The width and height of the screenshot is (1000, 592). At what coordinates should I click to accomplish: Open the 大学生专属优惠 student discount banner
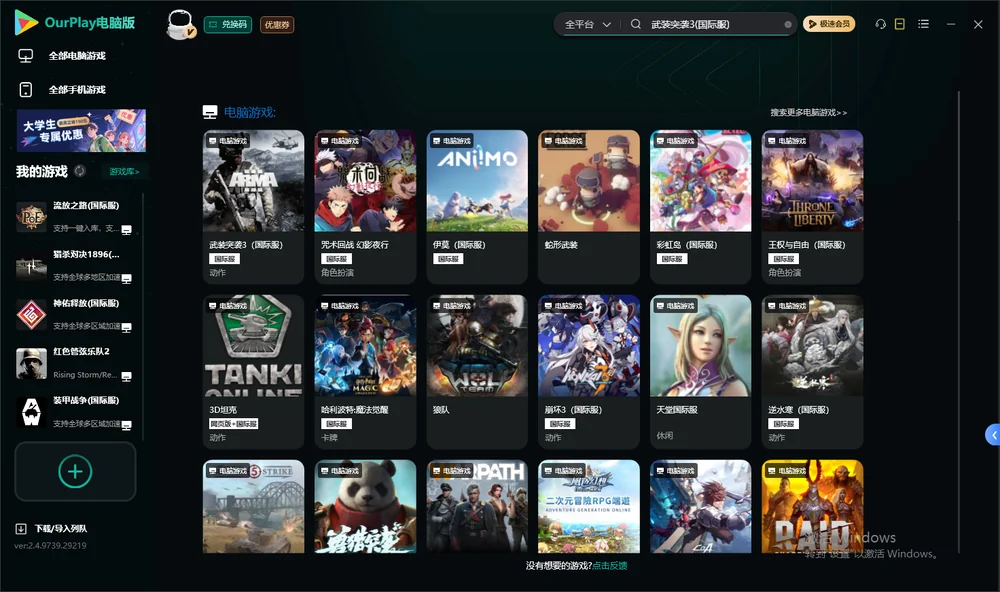pos(82,130)
